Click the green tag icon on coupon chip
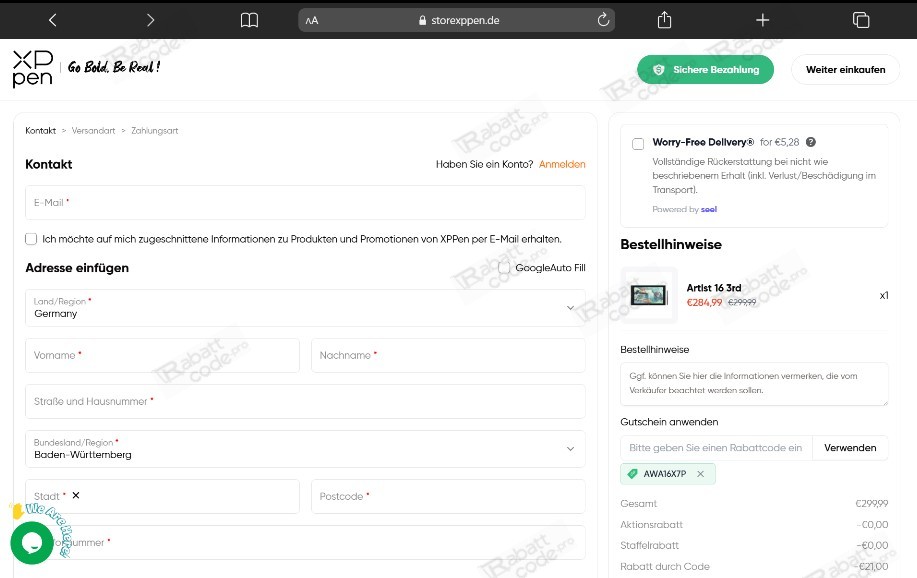 632,474
